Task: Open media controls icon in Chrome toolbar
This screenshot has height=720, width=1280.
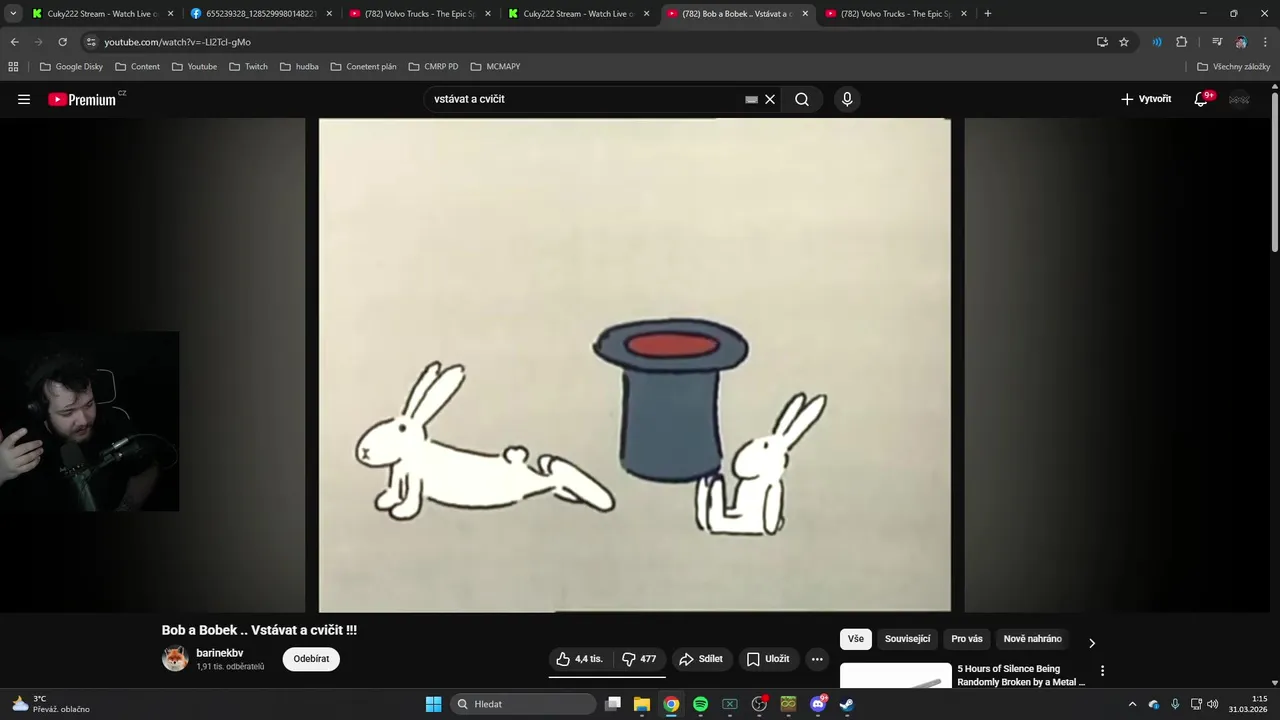Action: [x=1217, y=42]
